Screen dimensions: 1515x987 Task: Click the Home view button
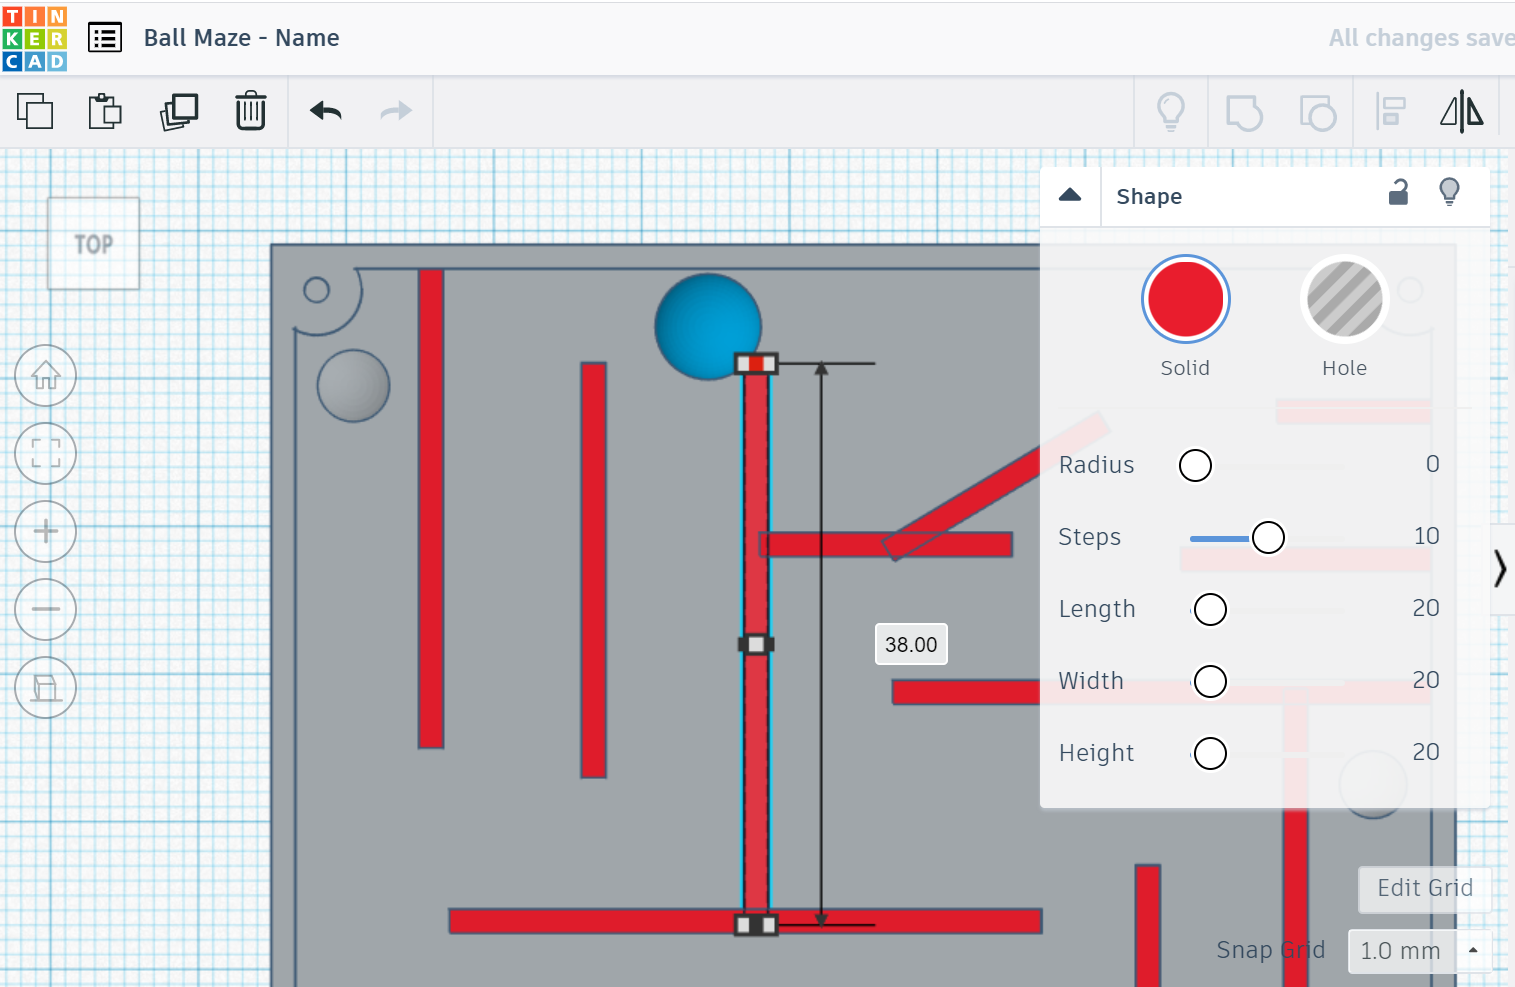coord(45,376)
